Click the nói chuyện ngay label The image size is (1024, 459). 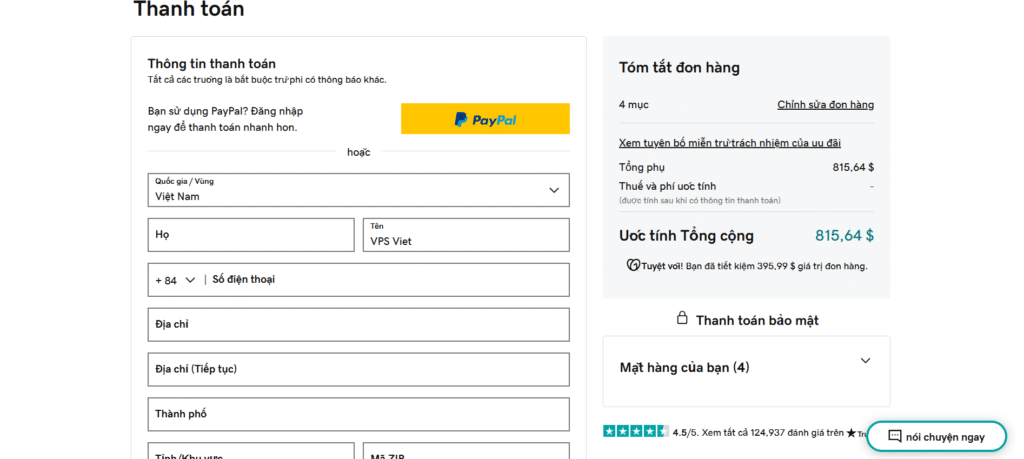tap(945, 437)
